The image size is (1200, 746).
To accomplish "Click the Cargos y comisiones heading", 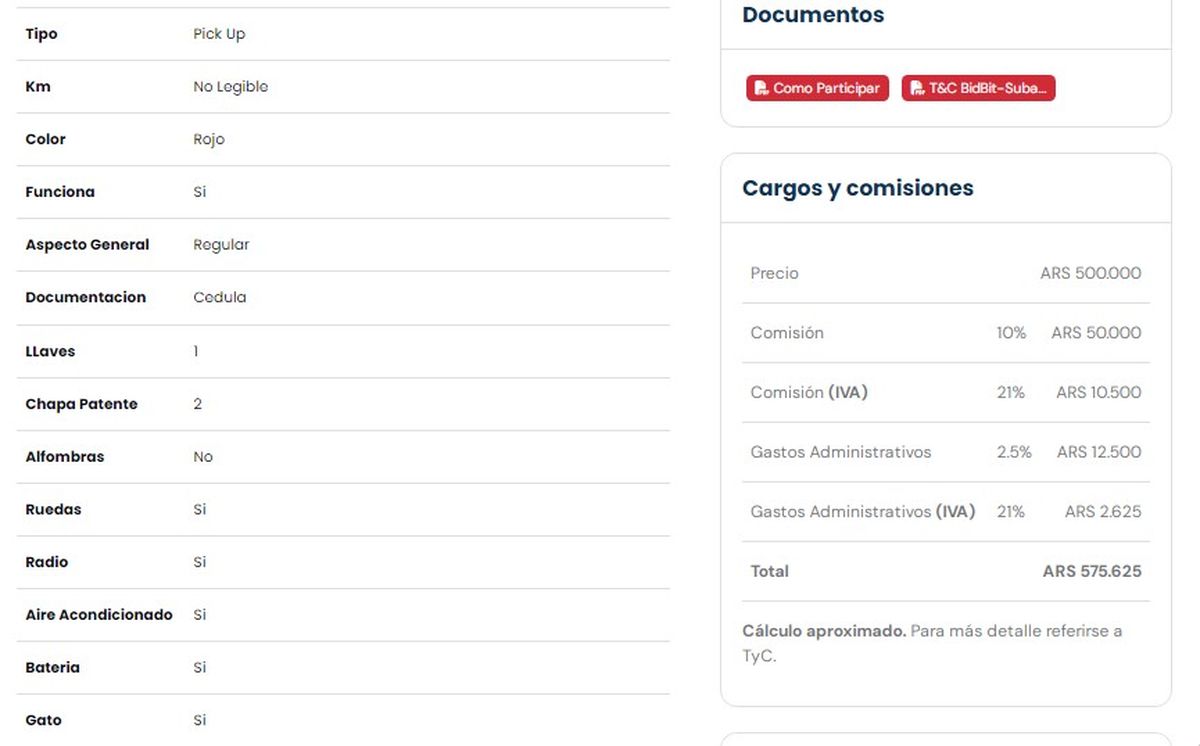I will (x=857, y=188).
